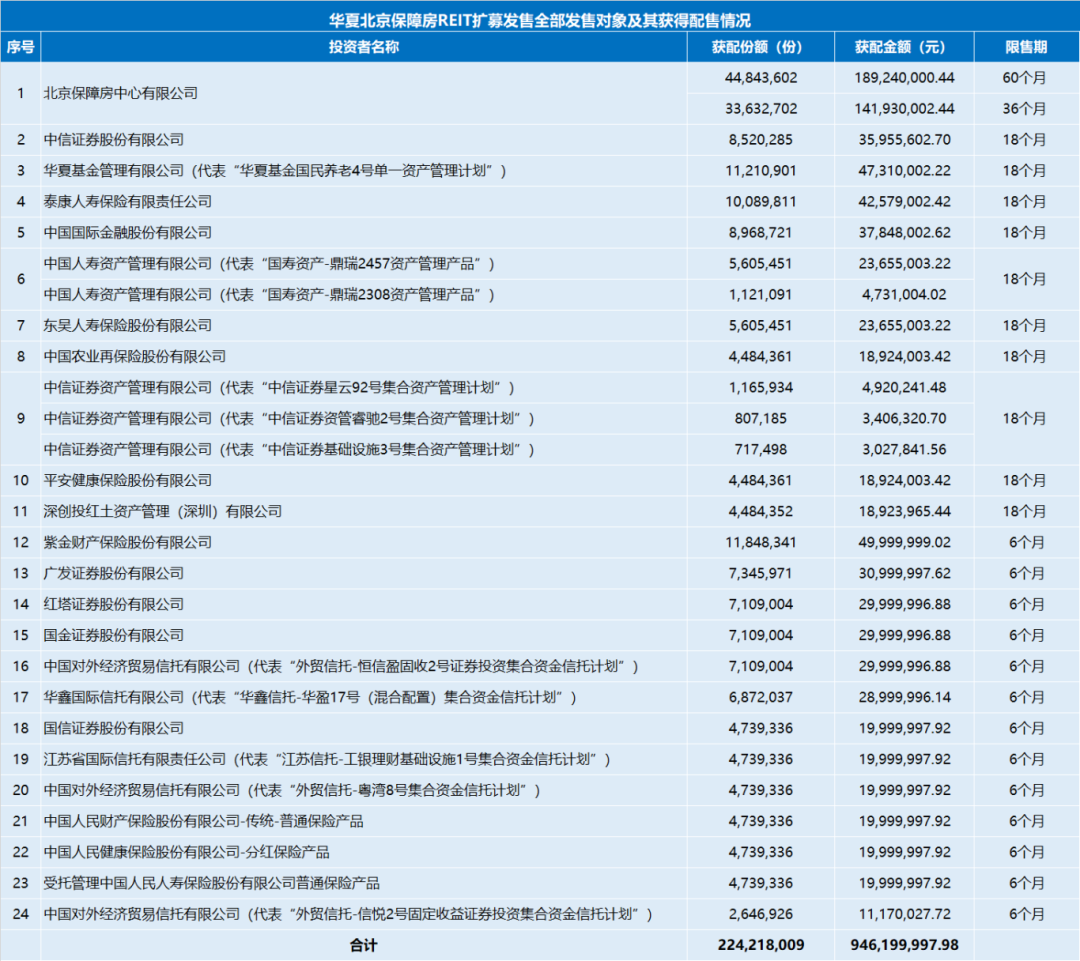Select the 投资者名称 column header

point(364,47)
